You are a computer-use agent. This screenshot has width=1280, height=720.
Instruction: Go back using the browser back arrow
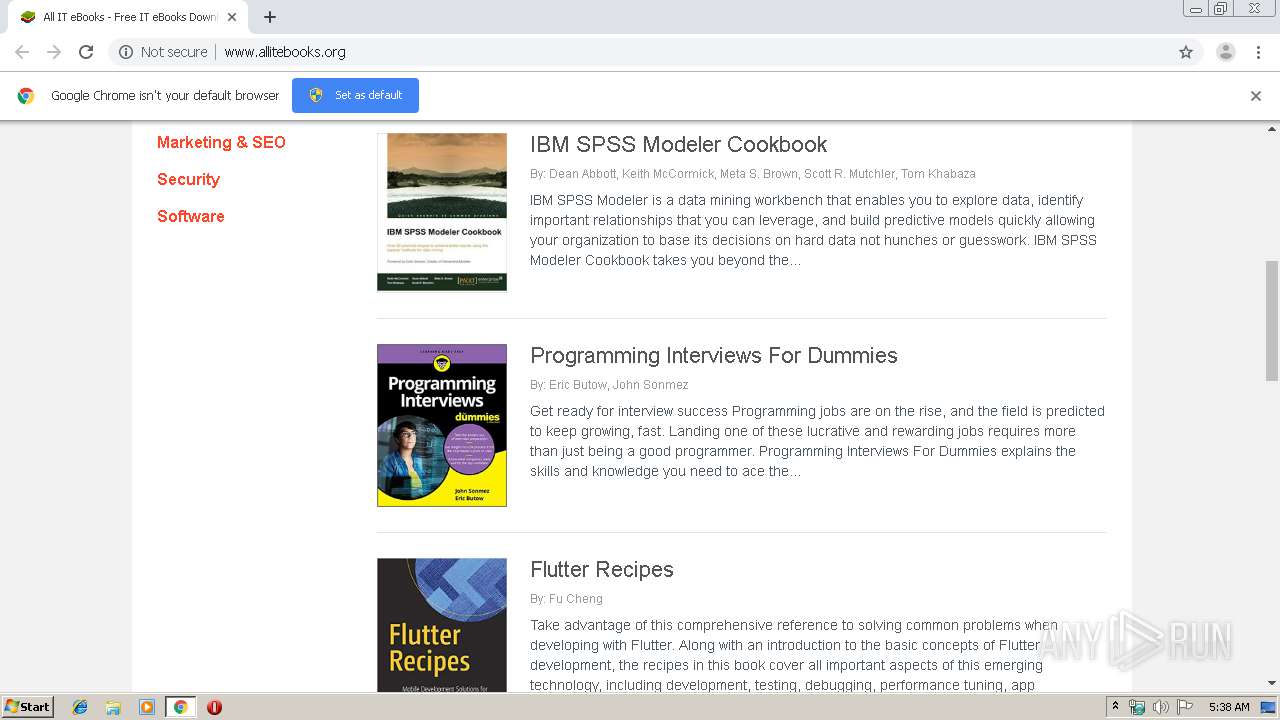coord(22,52)
